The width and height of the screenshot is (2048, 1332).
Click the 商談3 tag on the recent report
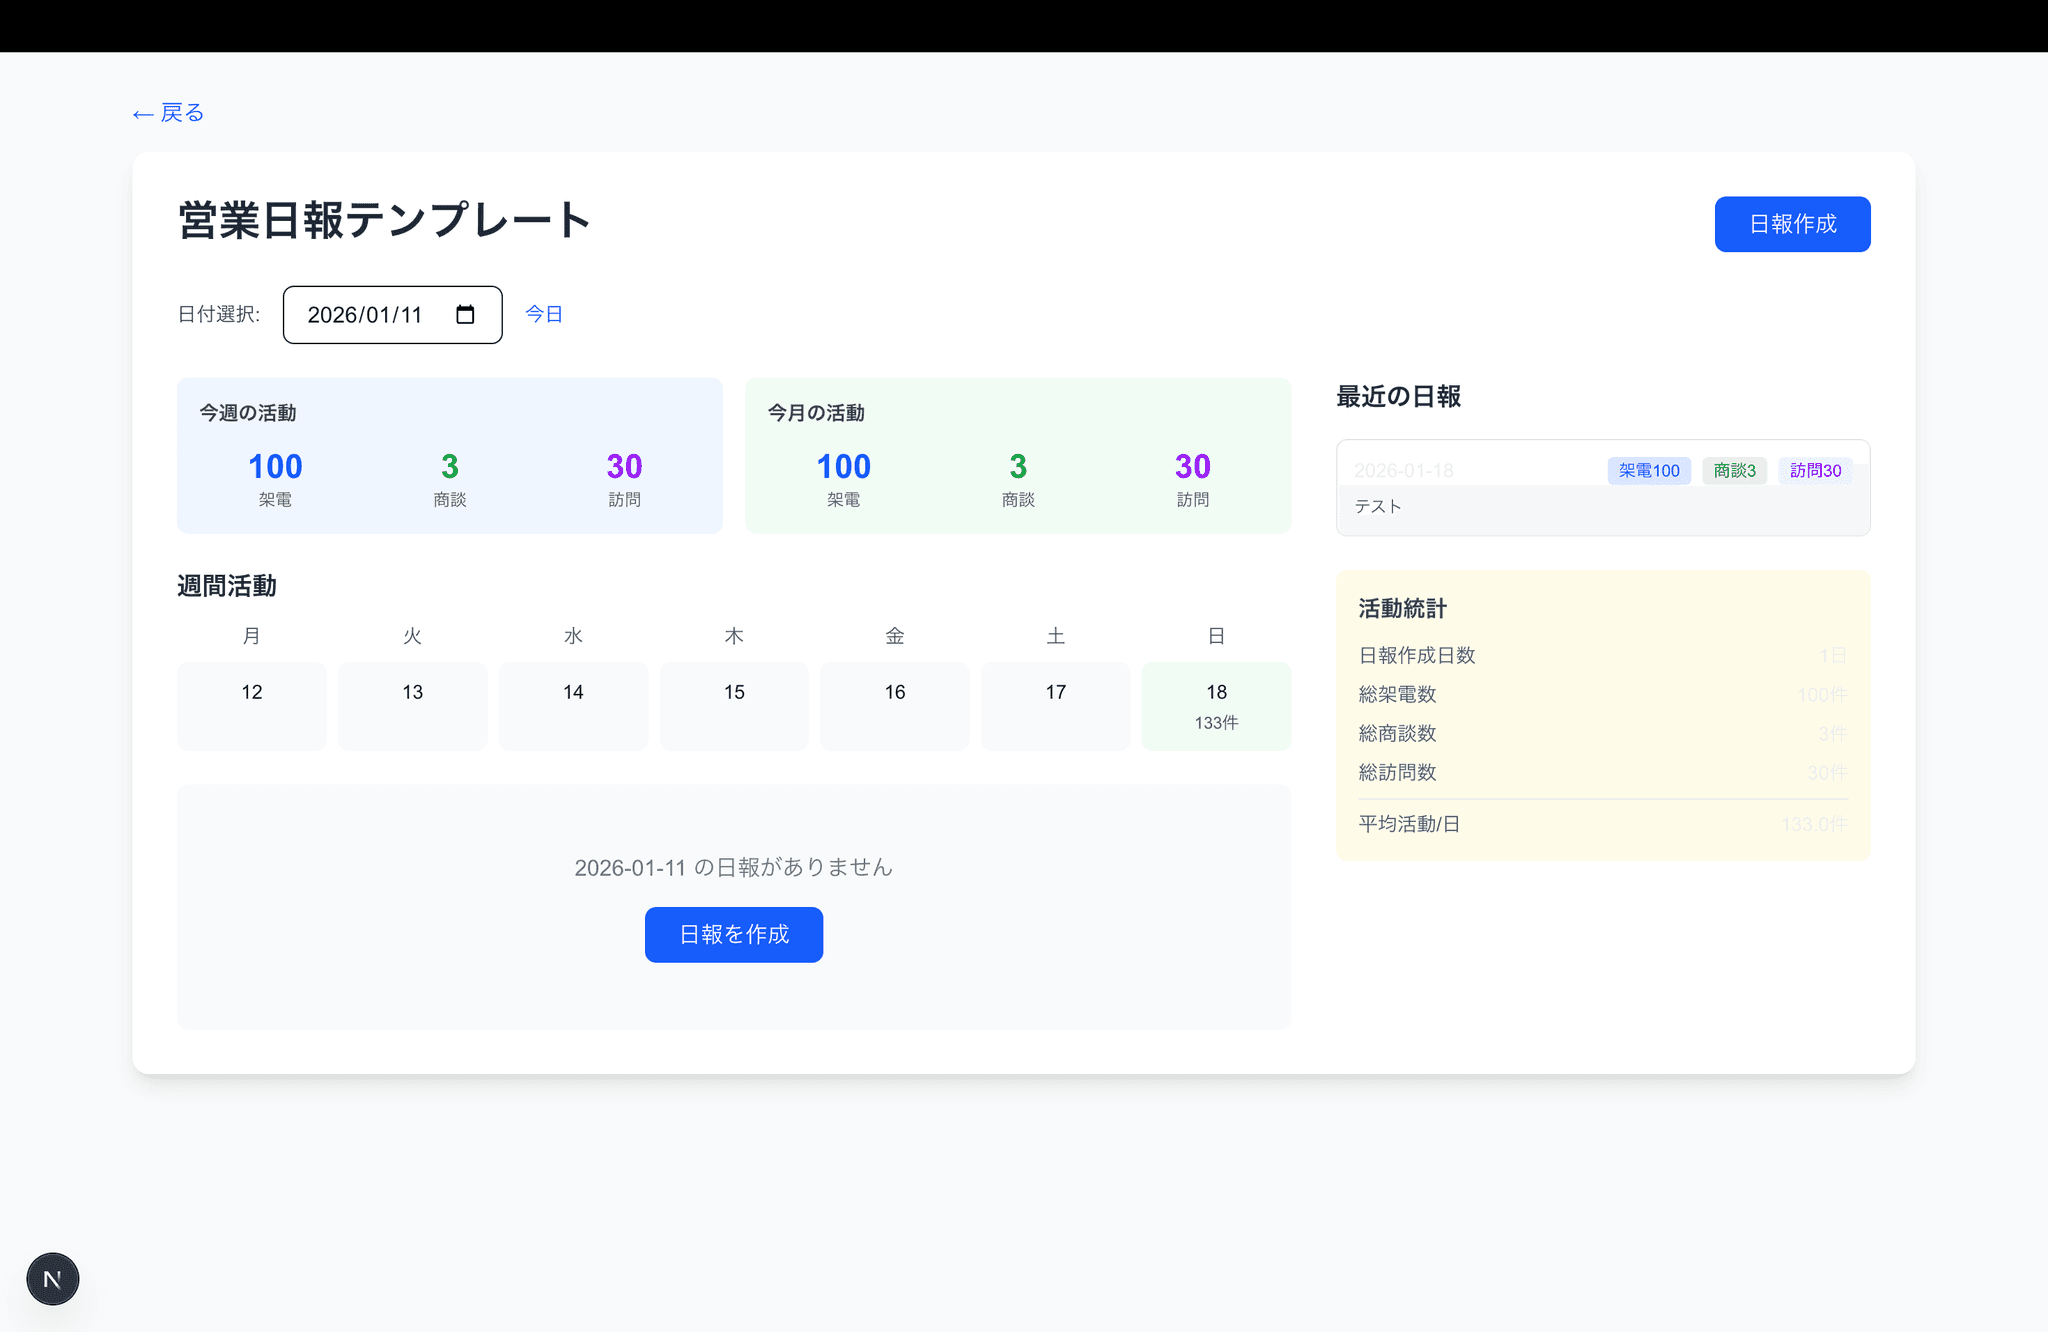coord(1734,470)
